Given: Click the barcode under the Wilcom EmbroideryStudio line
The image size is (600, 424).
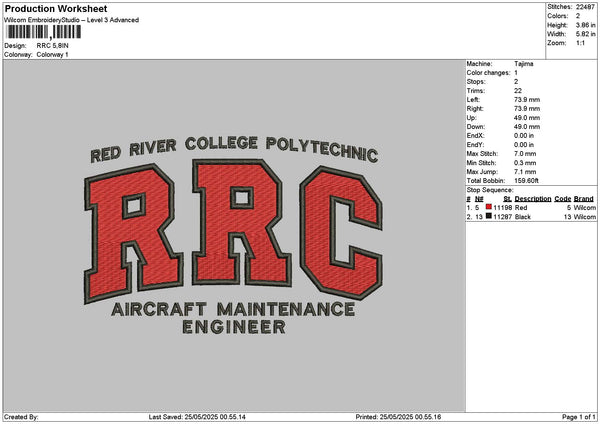Looking at the screenshot, I should (44, 33).
